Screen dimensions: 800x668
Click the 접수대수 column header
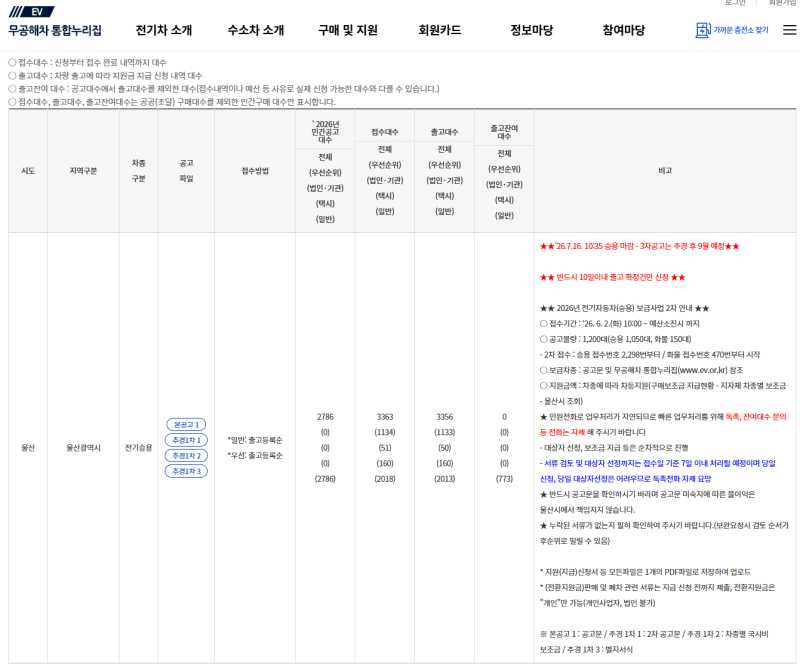(x=385, y=132)
